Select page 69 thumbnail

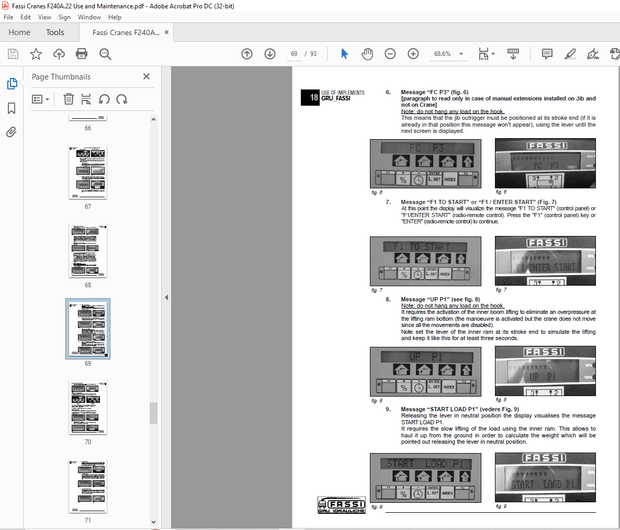[x=88, y=329]
